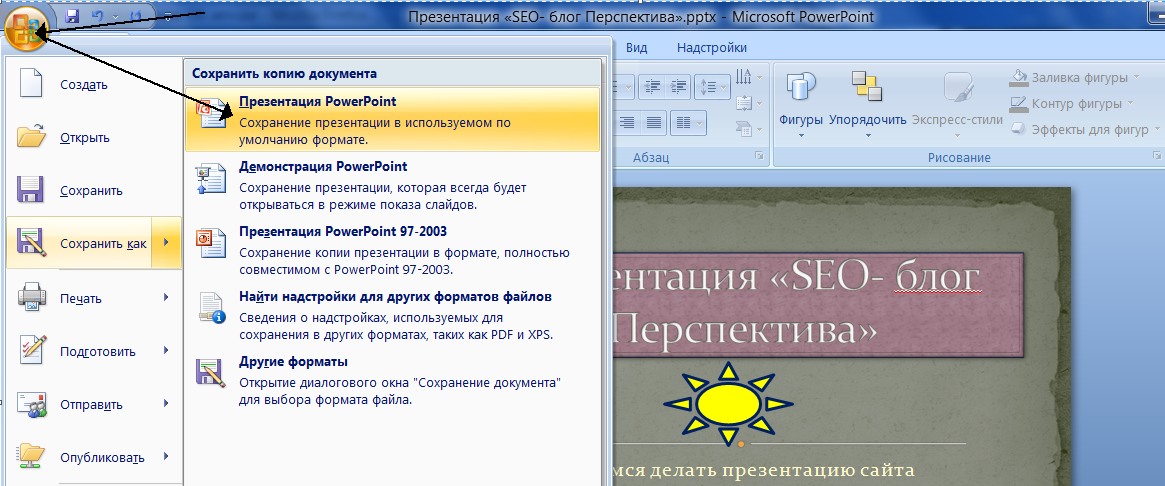Expand the Сохранить как submenu arrow
The image size is (1165, 486).
pos(166,243)
